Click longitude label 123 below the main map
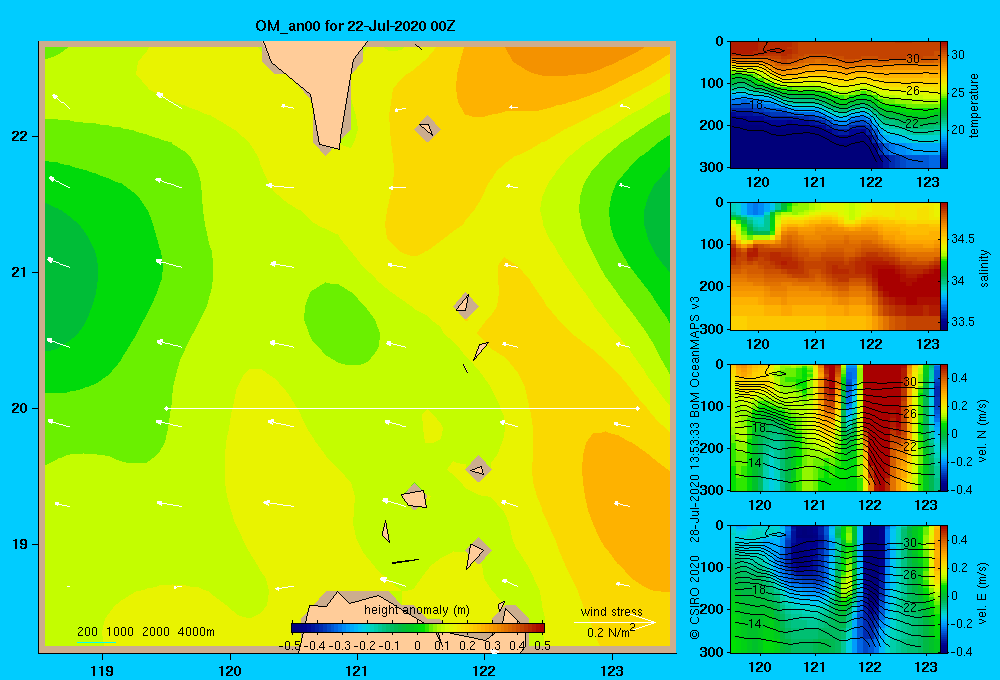1000x680 pixels. tap(612, 670)
